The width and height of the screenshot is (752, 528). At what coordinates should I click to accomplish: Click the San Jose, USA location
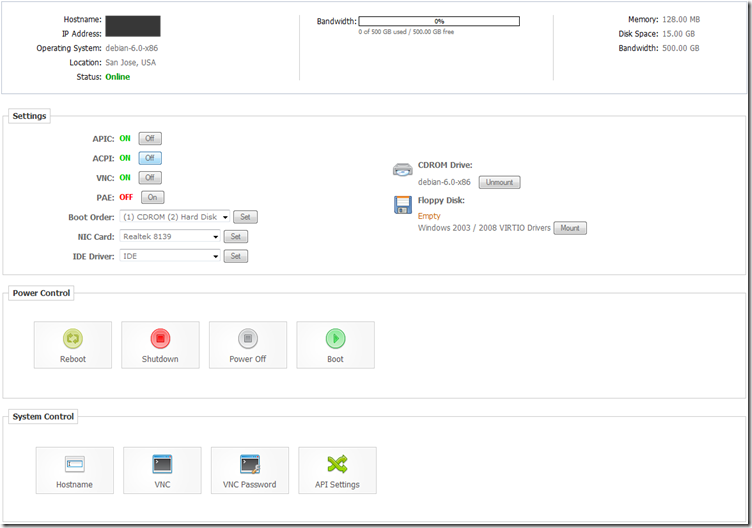coord(131,62)
